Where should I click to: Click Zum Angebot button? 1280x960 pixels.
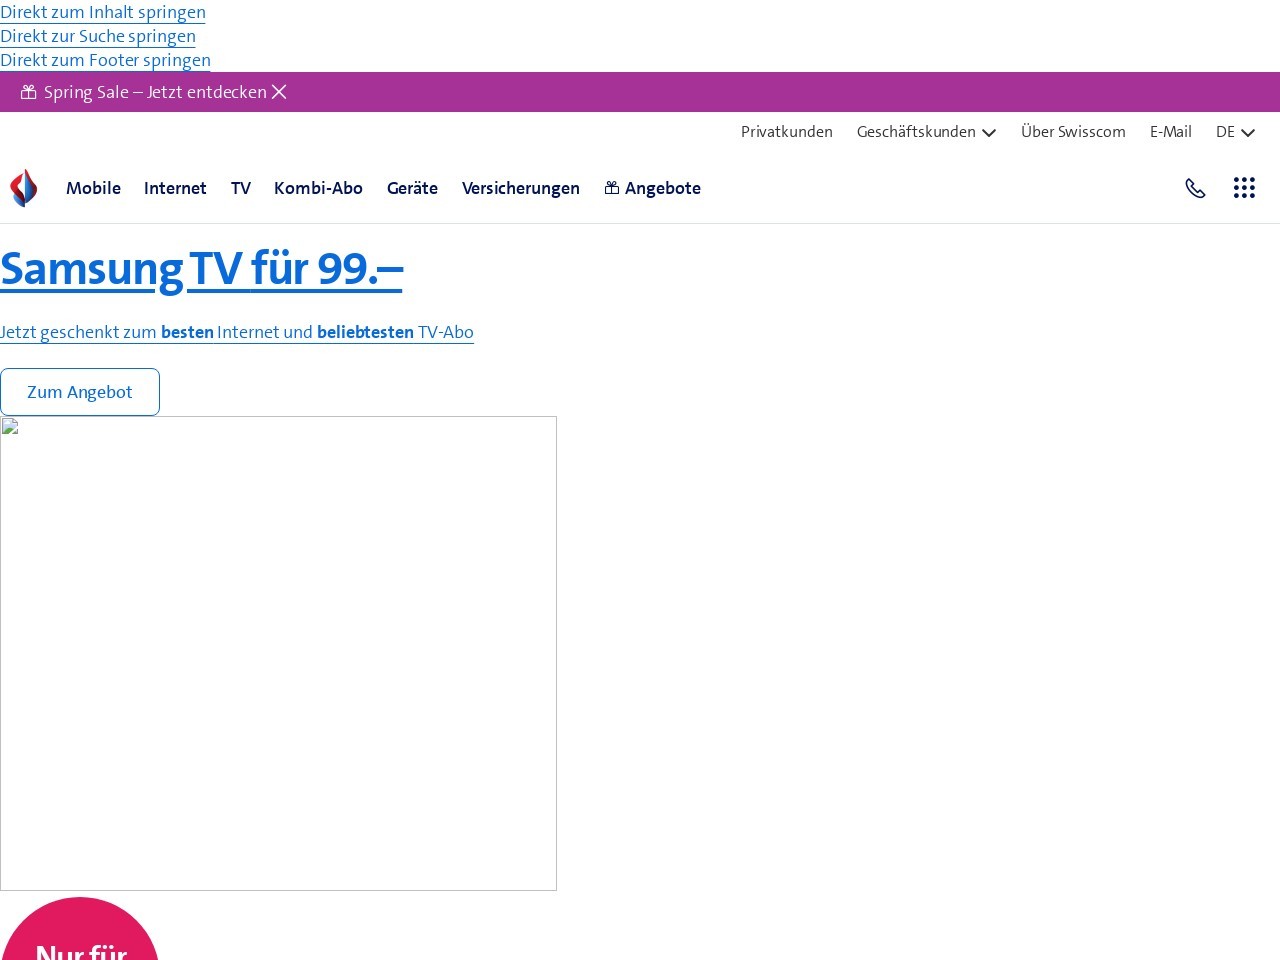[80, 392]
